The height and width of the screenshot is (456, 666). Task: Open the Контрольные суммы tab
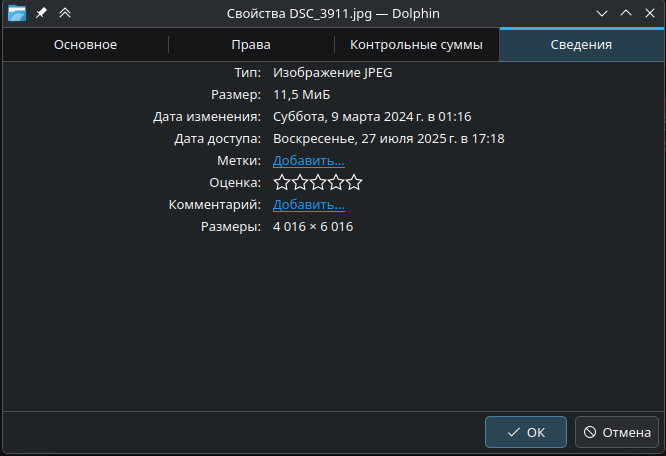(x=416, y=45)
